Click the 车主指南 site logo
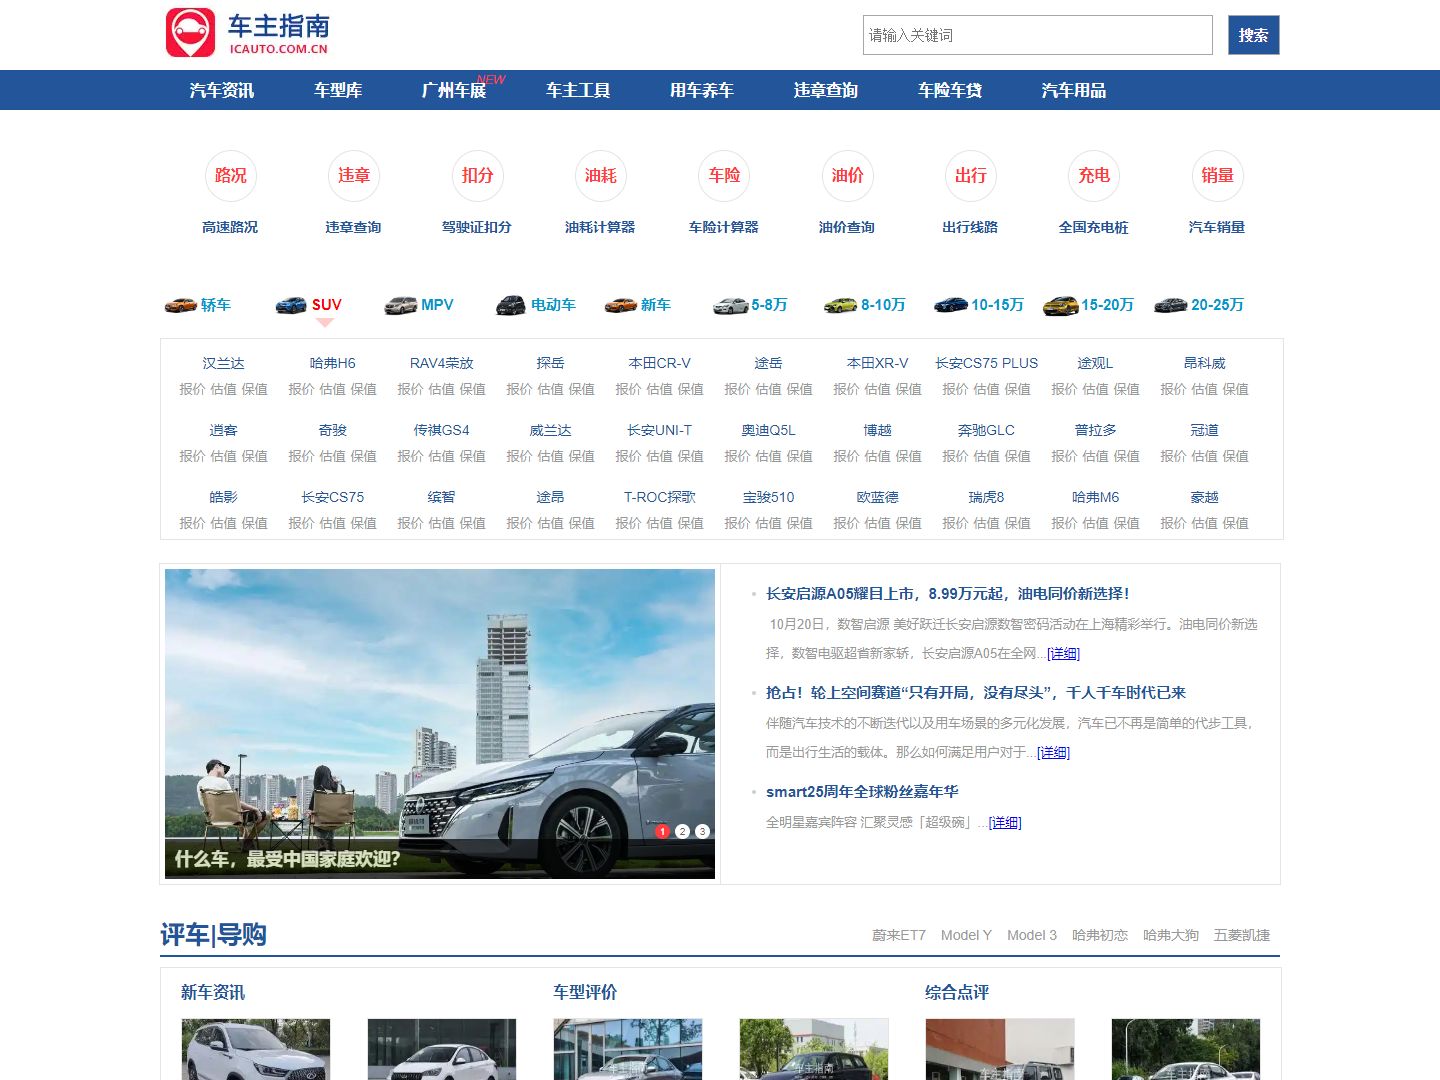 (248, 33)
